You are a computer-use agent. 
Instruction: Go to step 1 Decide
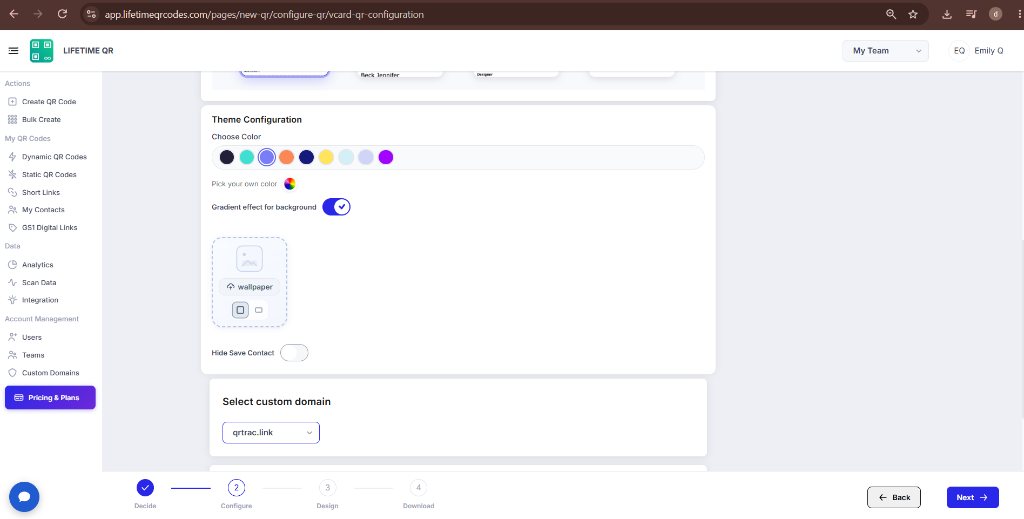(x=145, y=488)
